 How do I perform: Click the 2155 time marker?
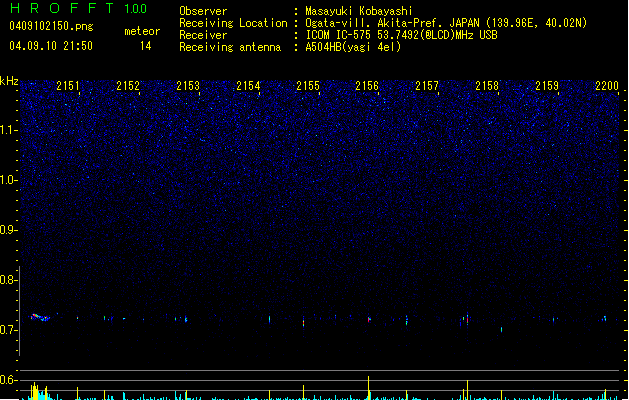tap(308, 85)
